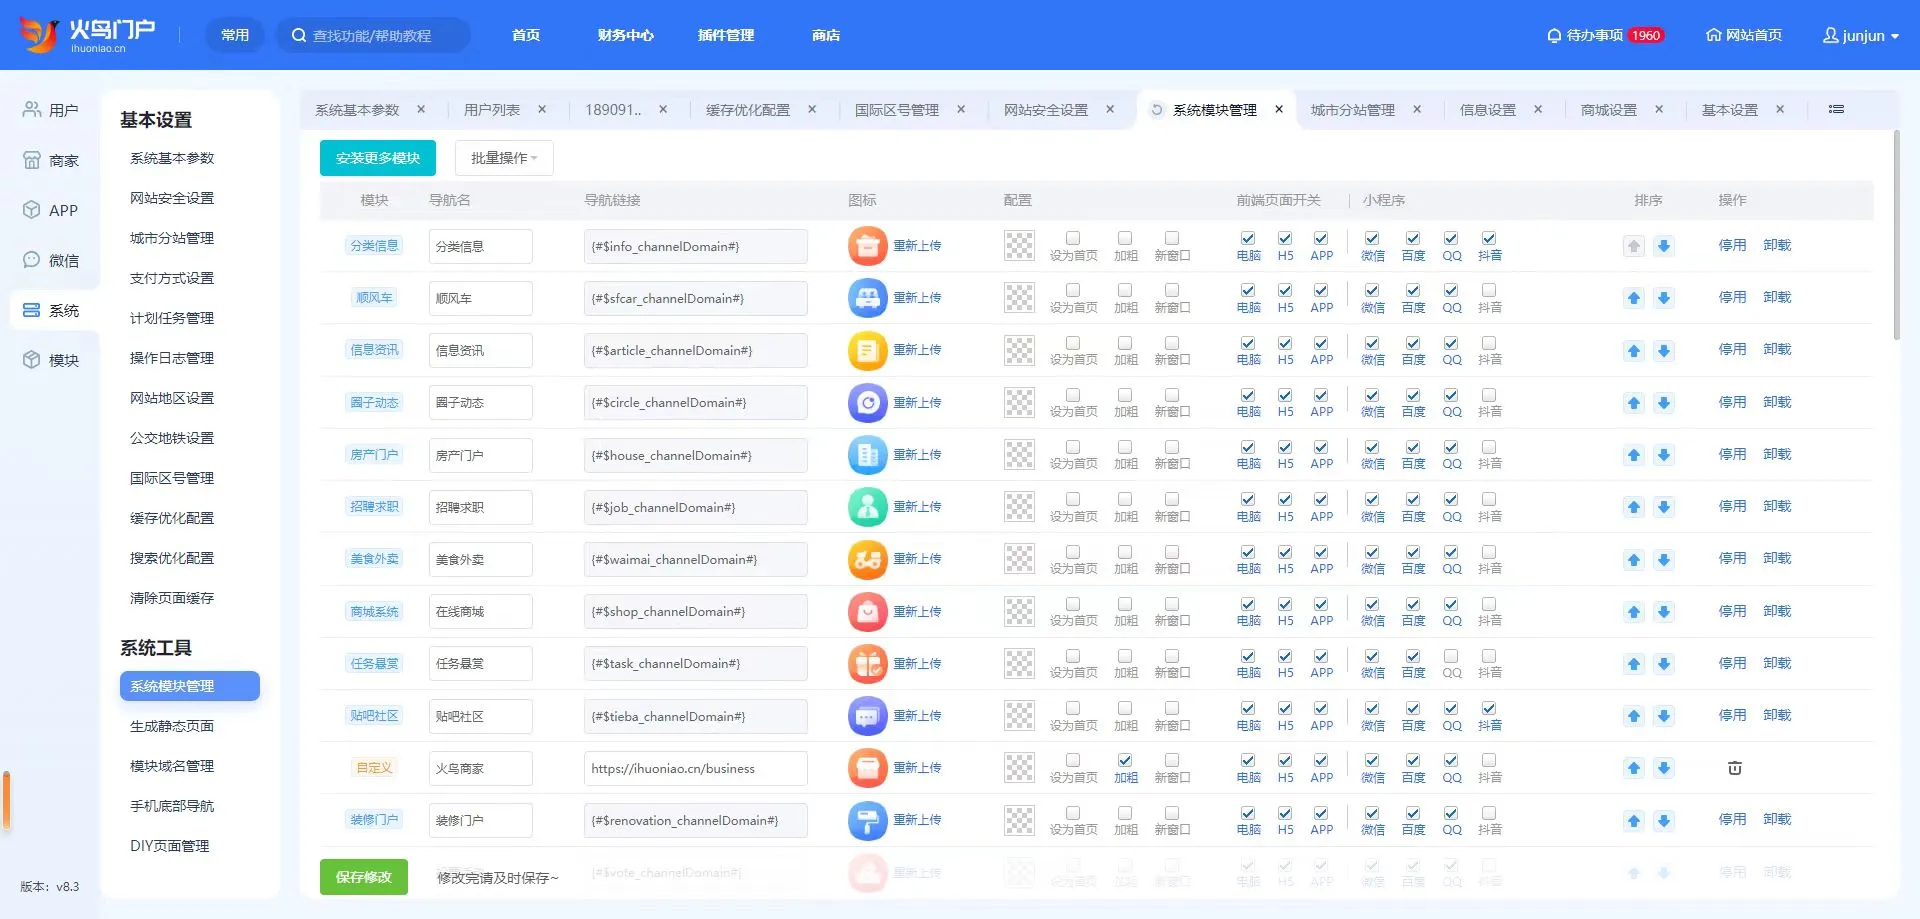The image size is (1920, 919).
Task: Click the 美食外卖 module icon
Action: coord(867,559)
